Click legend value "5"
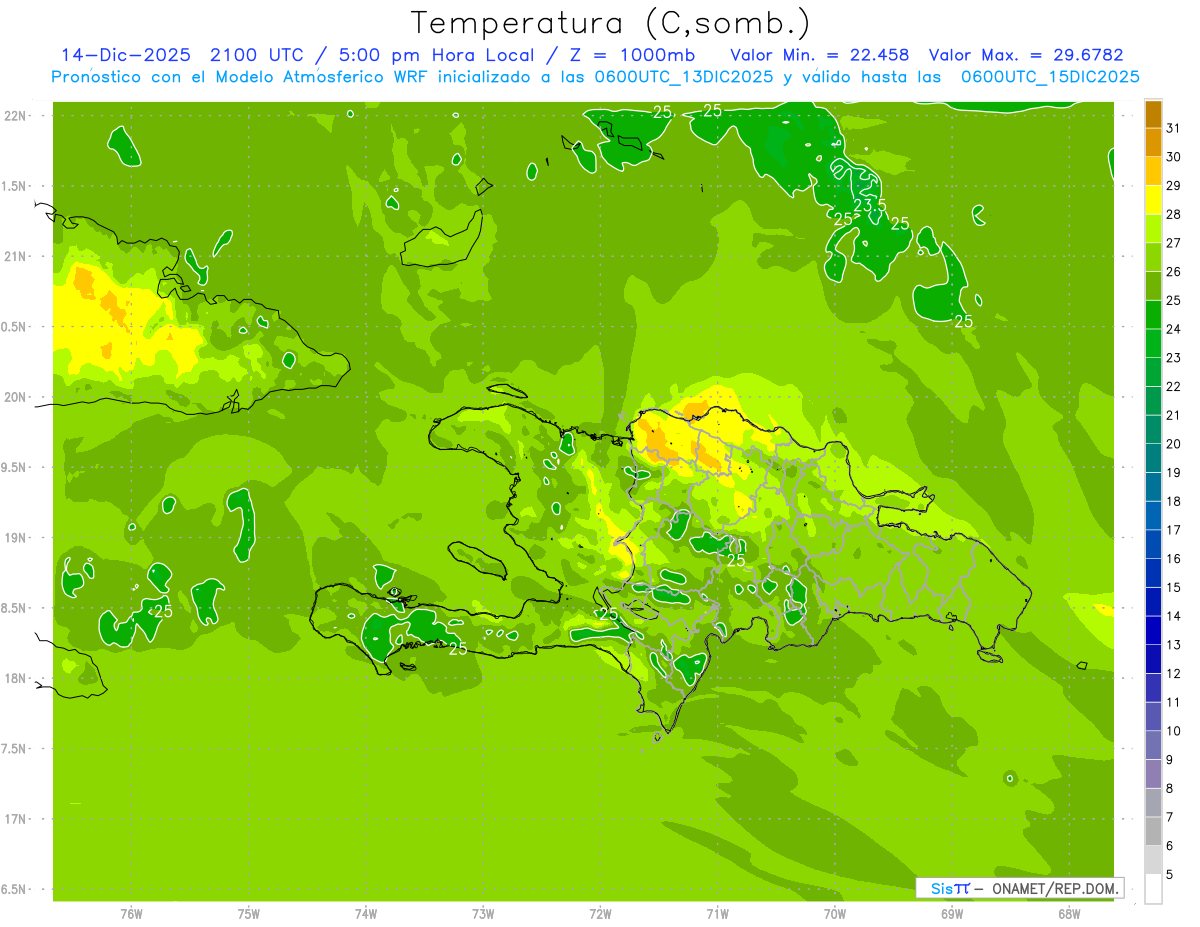This screenshot has height=927, width=1200. click(1170, 875)
